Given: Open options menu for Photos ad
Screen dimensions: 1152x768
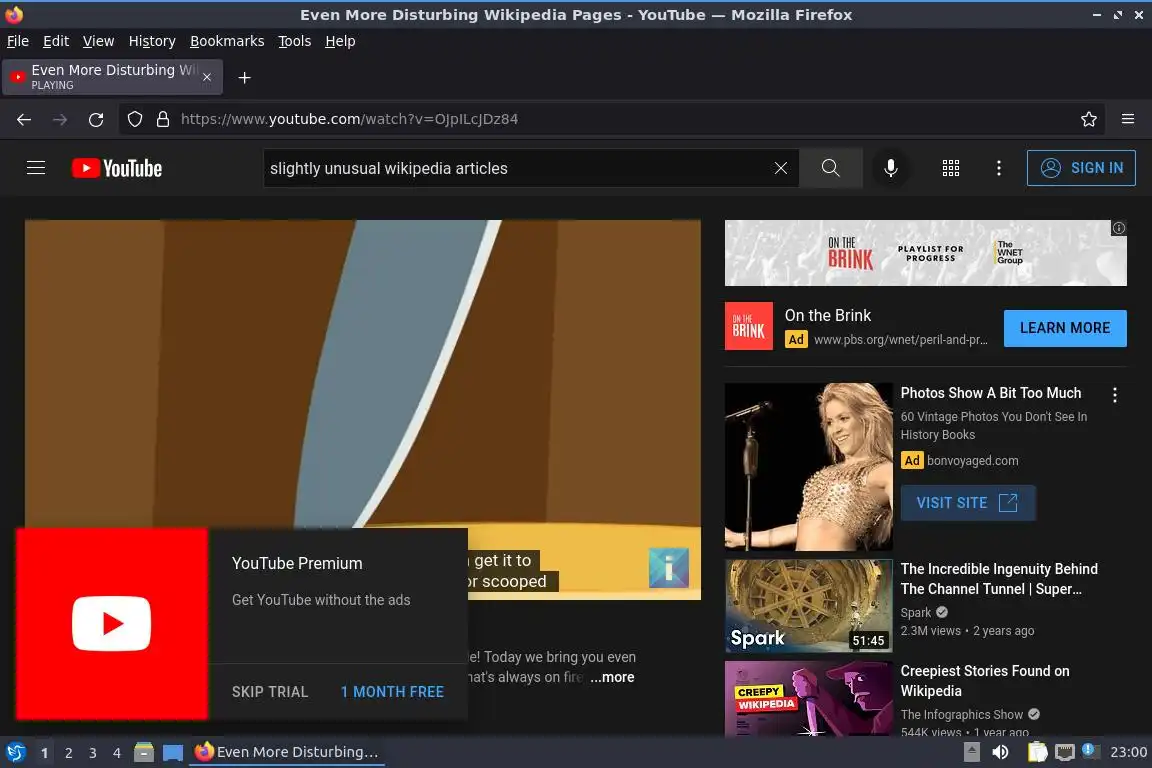Looking at the screenshot, I should (x=1115, y=395).
